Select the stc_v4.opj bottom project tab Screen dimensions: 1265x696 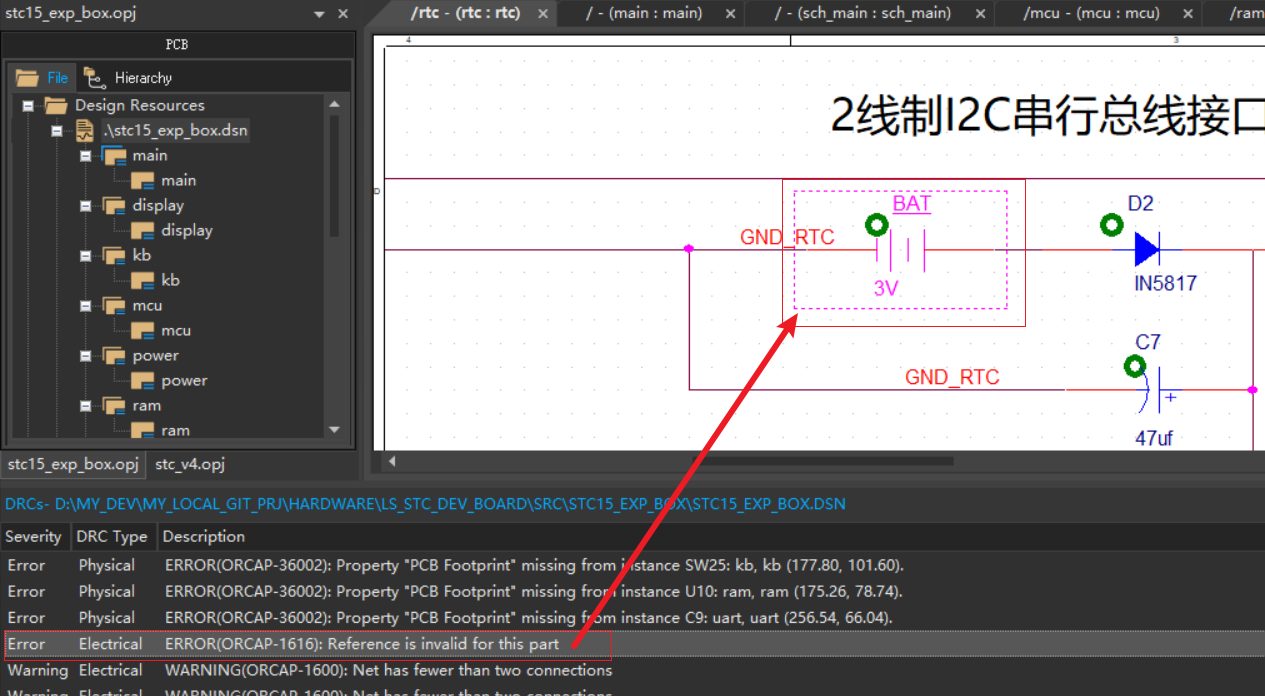190,464
